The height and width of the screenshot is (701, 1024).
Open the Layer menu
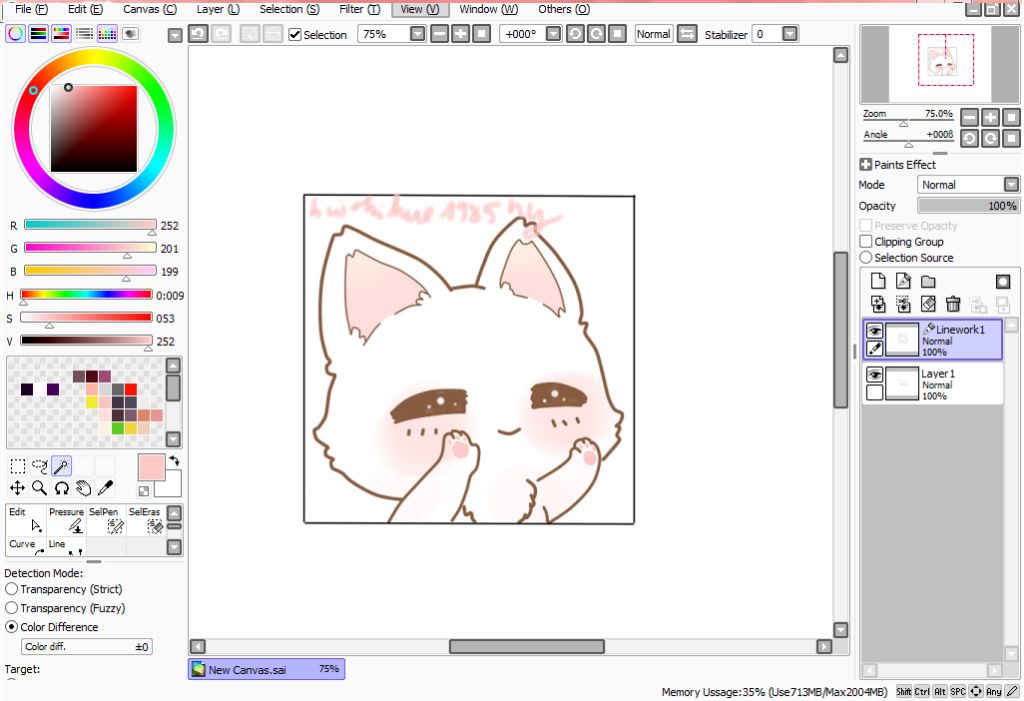click(218, 9)
